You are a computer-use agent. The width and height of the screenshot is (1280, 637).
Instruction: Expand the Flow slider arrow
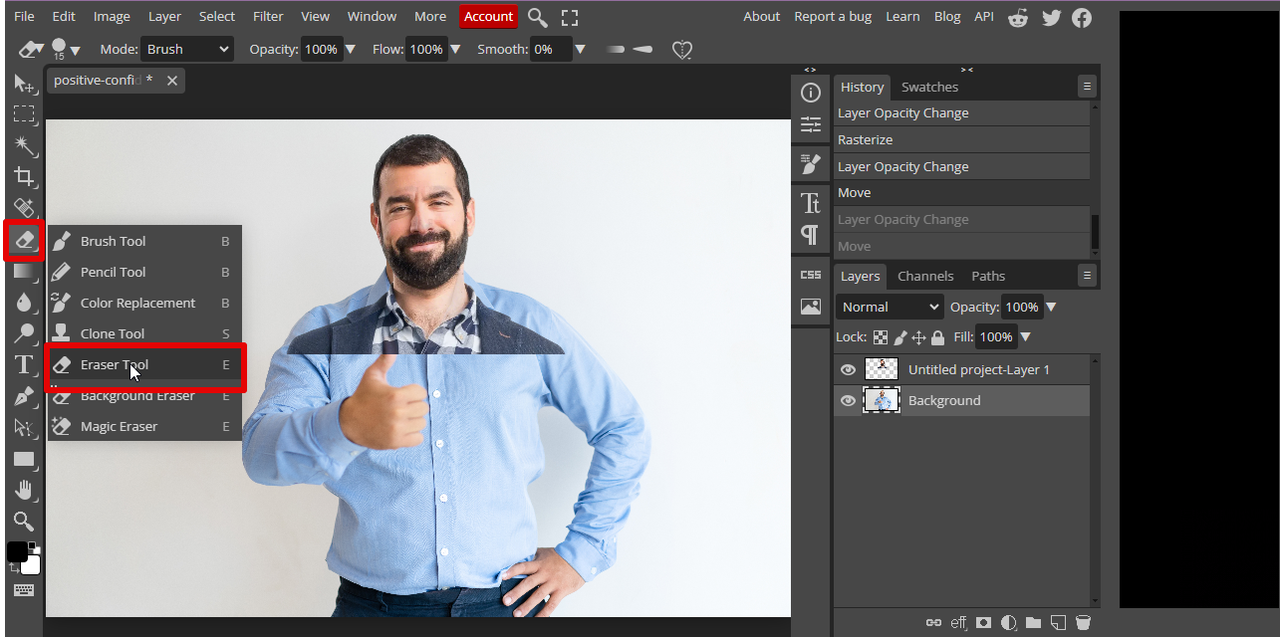[x=455, y=49]
